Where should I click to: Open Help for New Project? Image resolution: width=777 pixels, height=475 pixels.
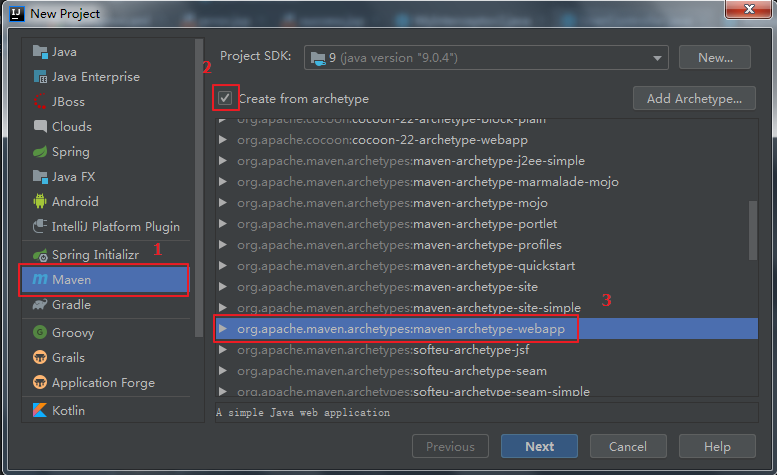tap(717, 446)
